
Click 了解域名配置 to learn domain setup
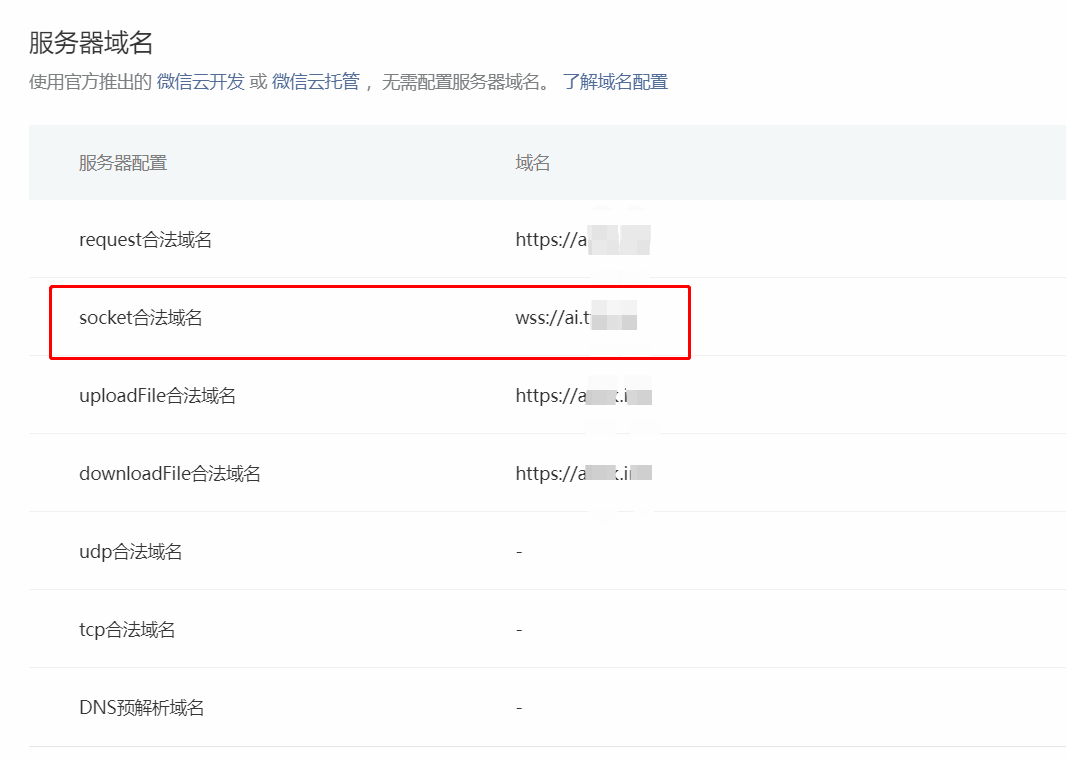(x=616, y=81)
